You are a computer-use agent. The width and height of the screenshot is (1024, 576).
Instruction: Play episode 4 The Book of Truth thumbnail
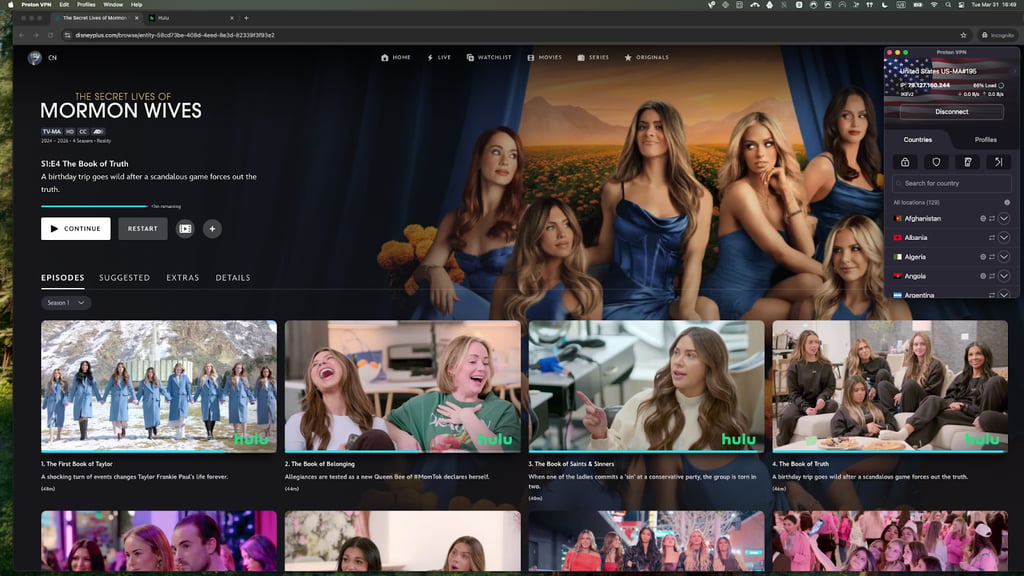[x=889, y=386]
